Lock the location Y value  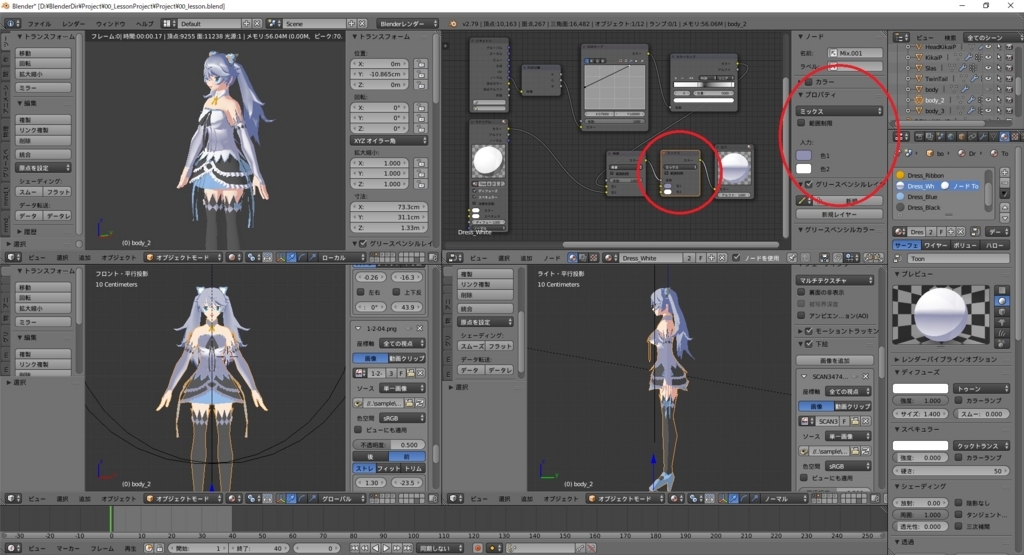pyautogui.click(x=421, y=74)
